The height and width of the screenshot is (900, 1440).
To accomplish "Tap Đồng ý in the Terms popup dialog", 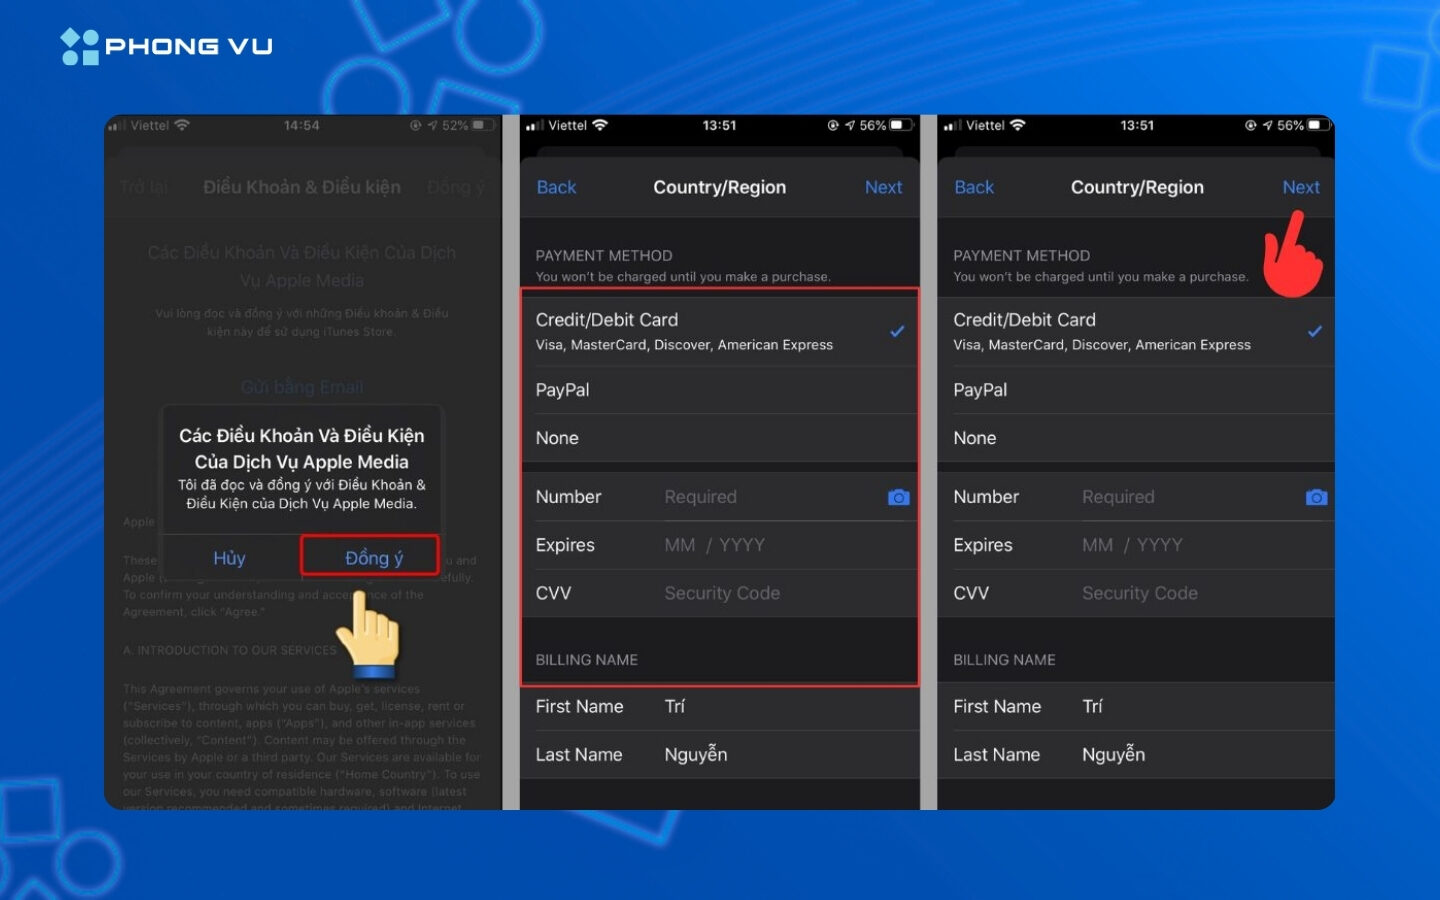I will click(x=371, y=556).
